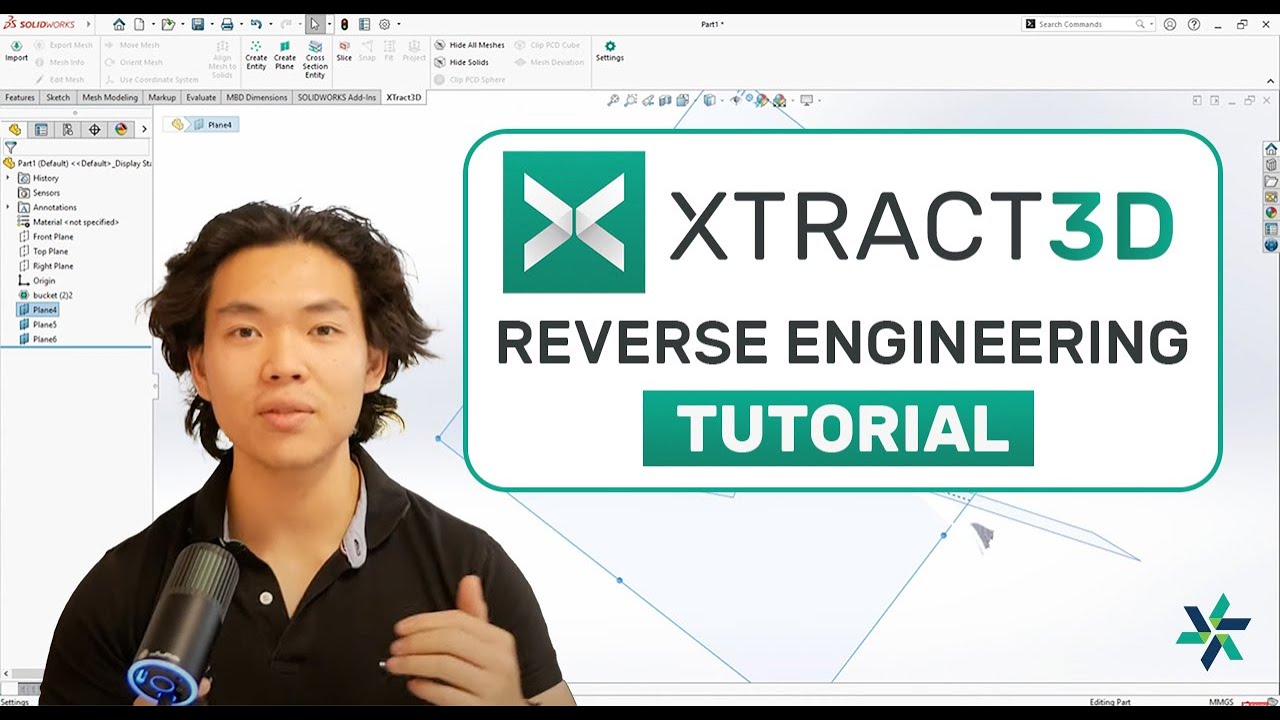
Task: Select the Cross Section Entity tool
Action: (315, 59)
